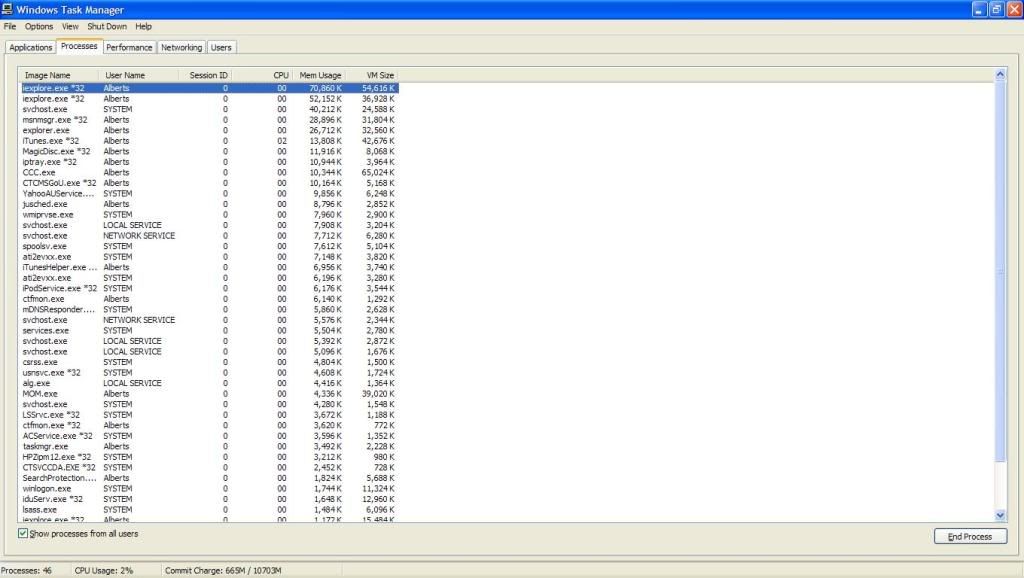Screen dimensions: 1024x578
Task: Open the Task Manager system menu icon
Action: click(x=9, y=9)
